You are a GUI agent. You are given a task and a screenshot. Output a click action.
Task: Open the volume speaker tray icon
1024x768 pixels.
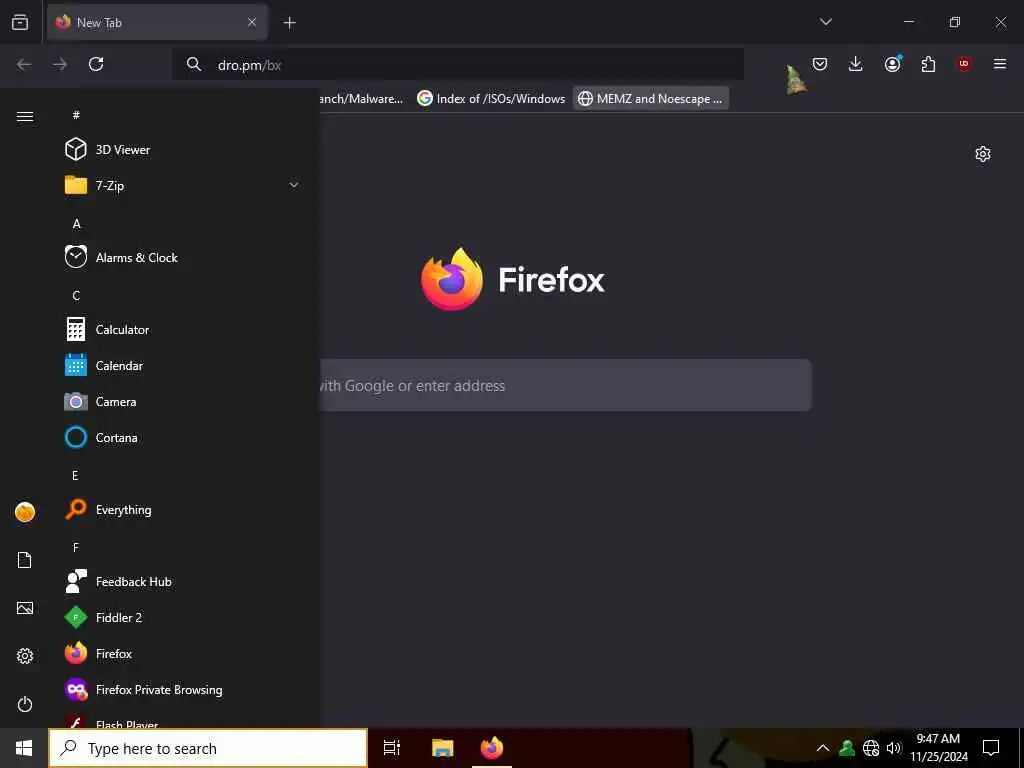tap(894, 748)
